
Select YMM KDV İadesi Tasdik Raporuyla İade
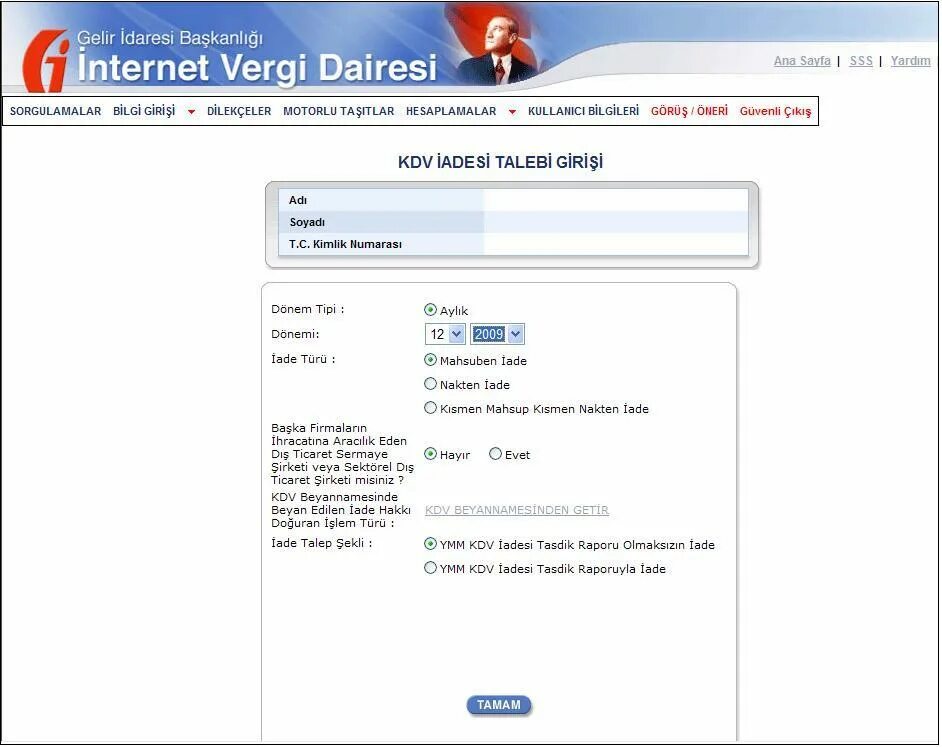[431, 569]
